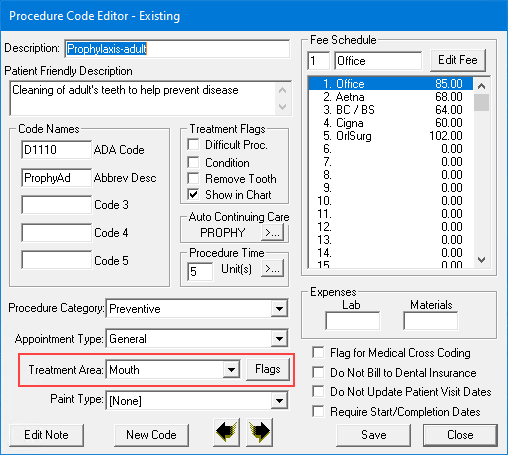Open Auto Continuing Care selection button

[272, 232]
